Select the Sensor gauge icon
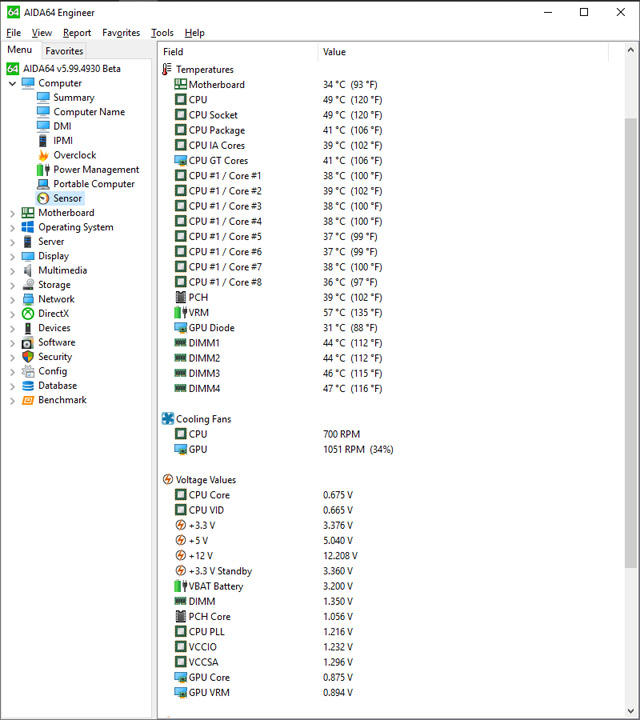The image size is (640, 720). coord(43,198)
